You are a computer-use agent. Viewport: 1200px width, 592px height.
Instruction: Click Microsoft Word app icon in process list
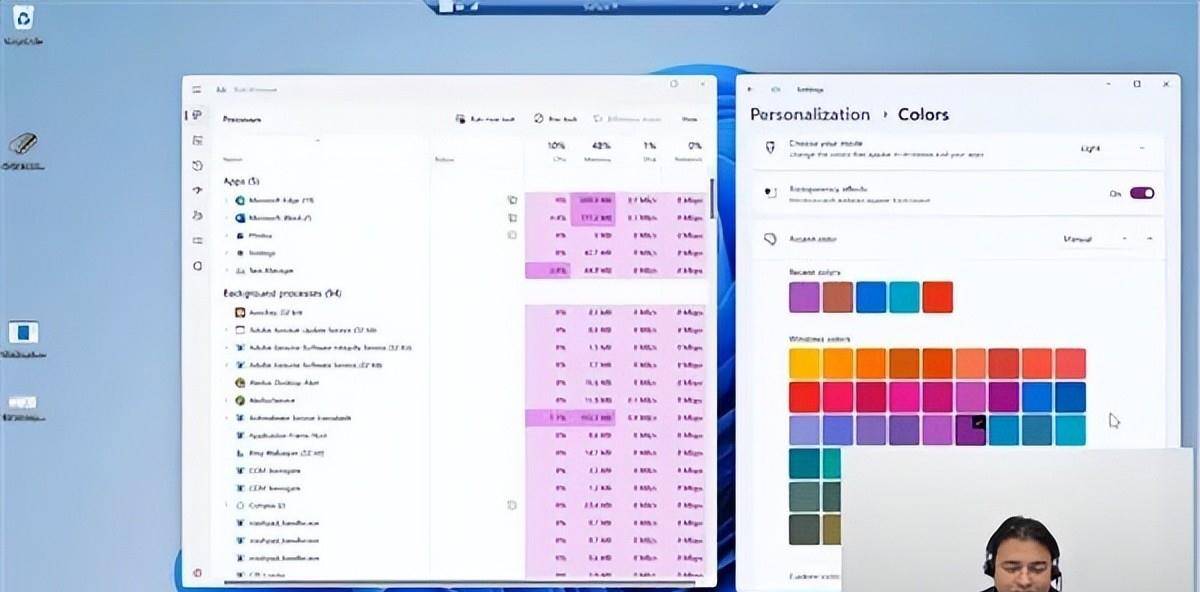(x=240, y=218)
